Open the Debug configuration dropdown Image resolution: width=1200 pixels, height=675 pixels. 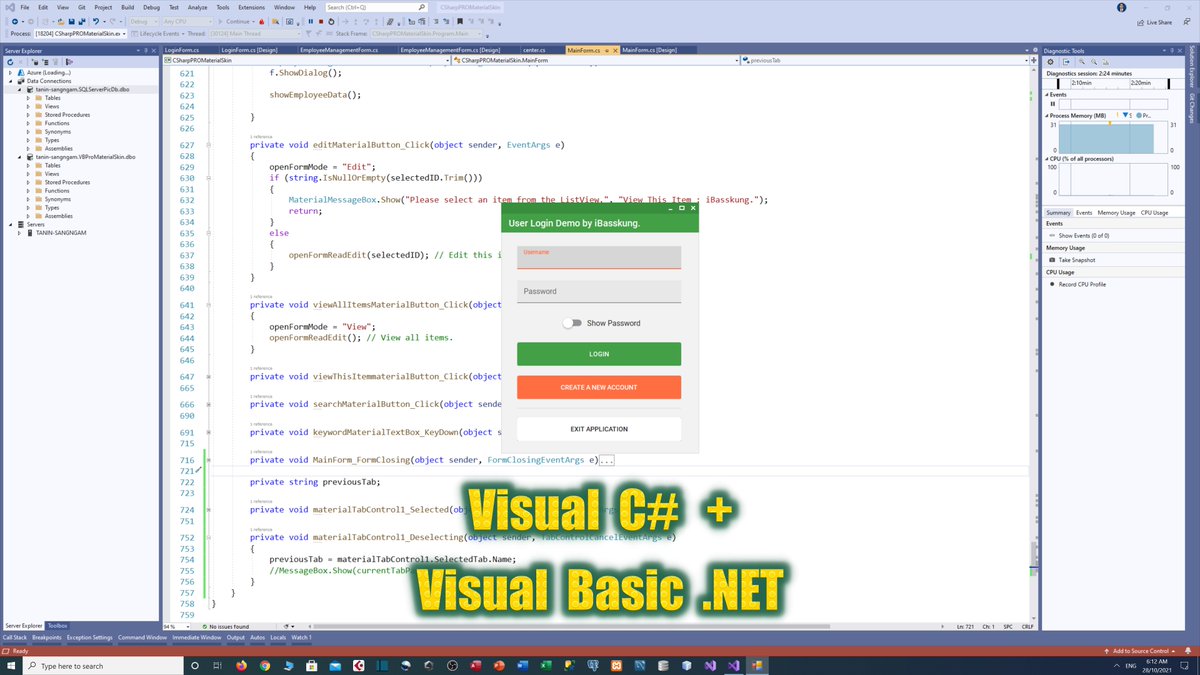click(x=143, y=21)
